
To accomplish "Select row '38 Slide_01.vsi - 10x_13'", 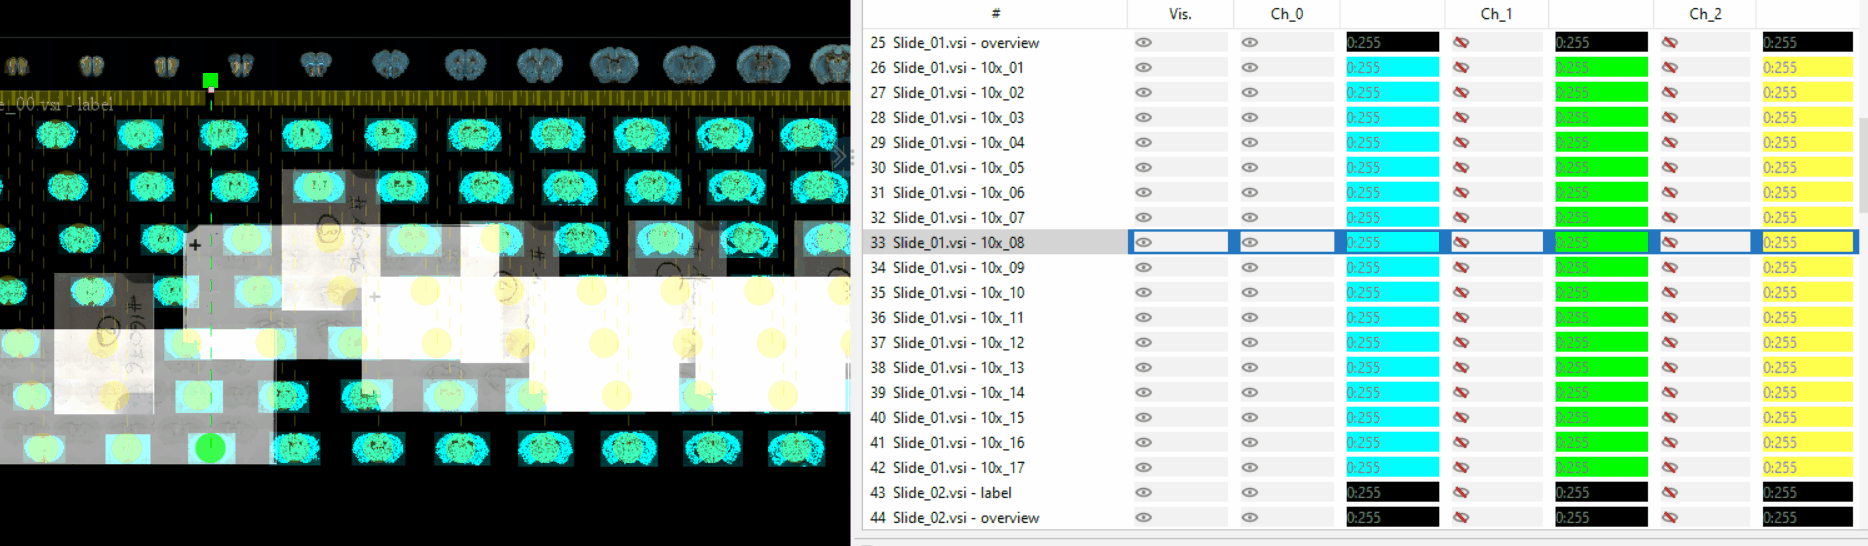I will click(995, 367).
